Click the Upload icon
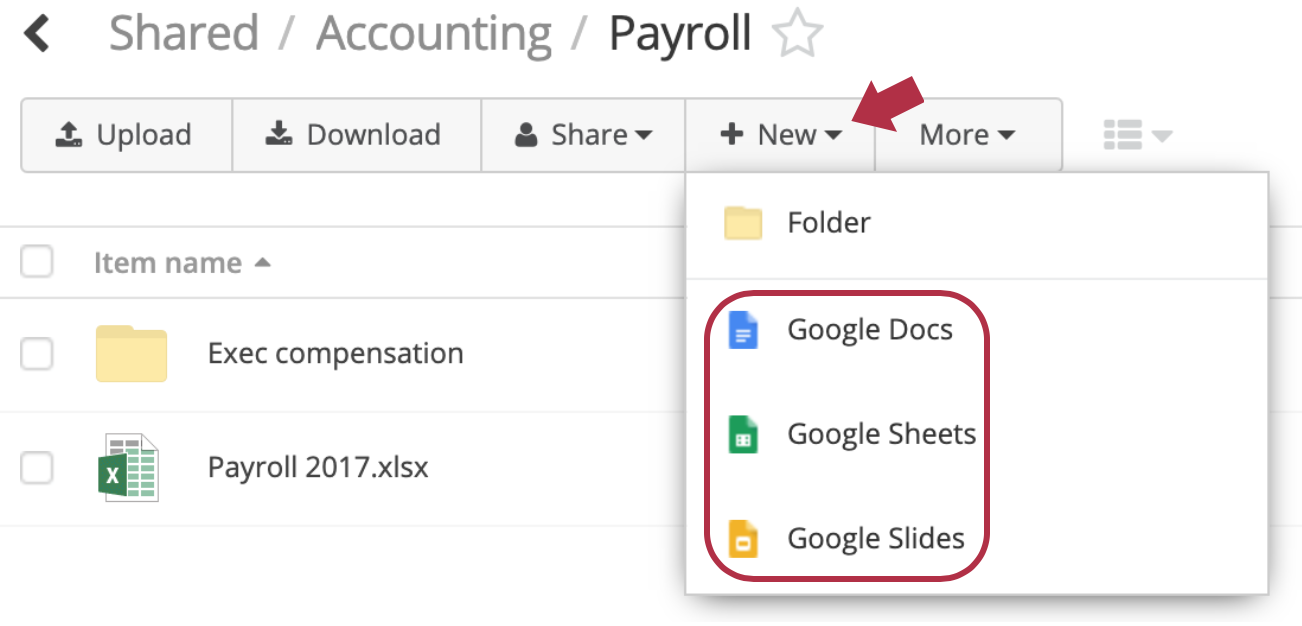The image size is (1302, 626). (x=68, y=133)
